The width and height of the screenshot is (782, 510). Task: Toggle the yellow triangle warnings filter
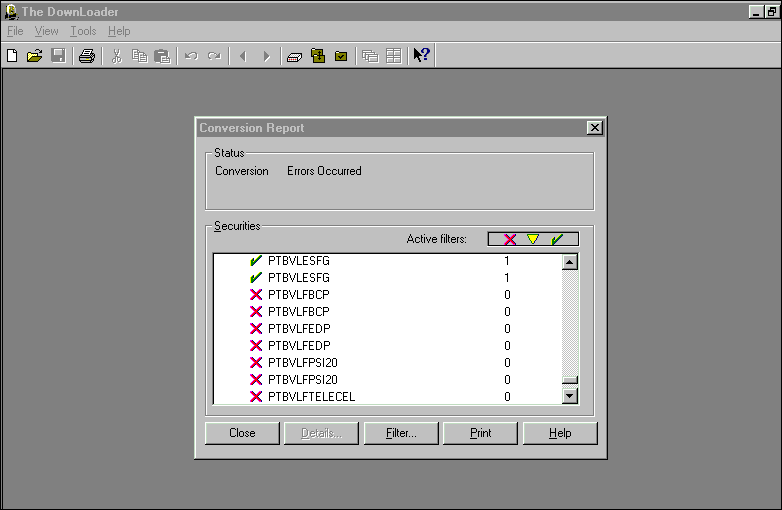coord(533,239)
